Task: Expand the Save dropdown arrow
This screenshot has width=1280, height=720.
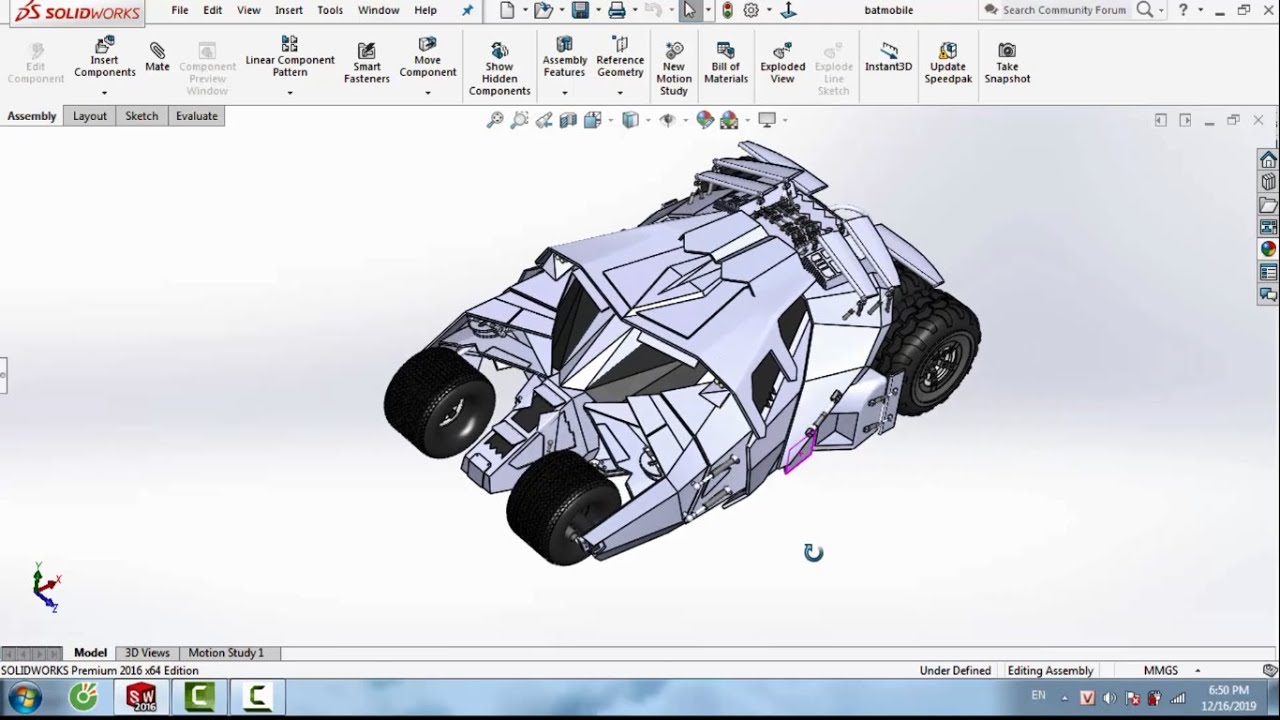Action: point(597,11)
